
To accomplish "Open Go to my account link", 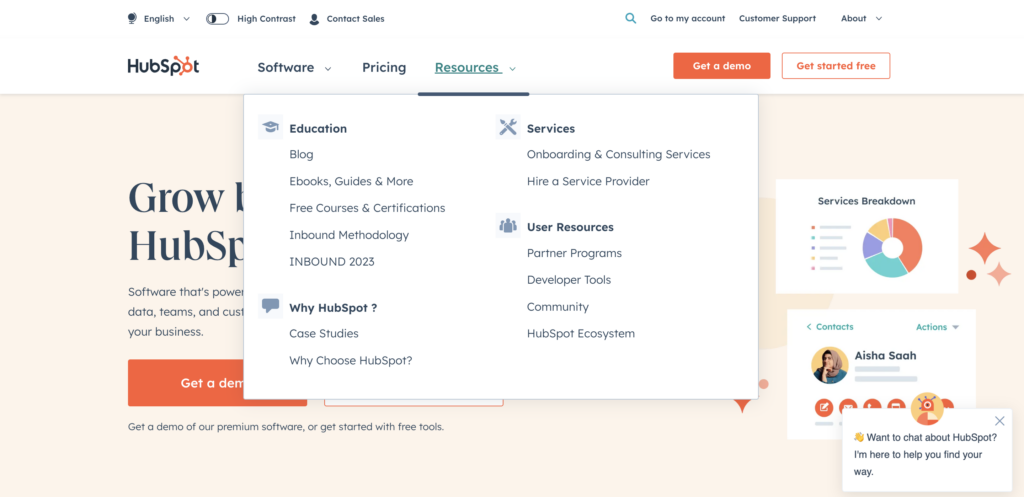I will 688,18.
